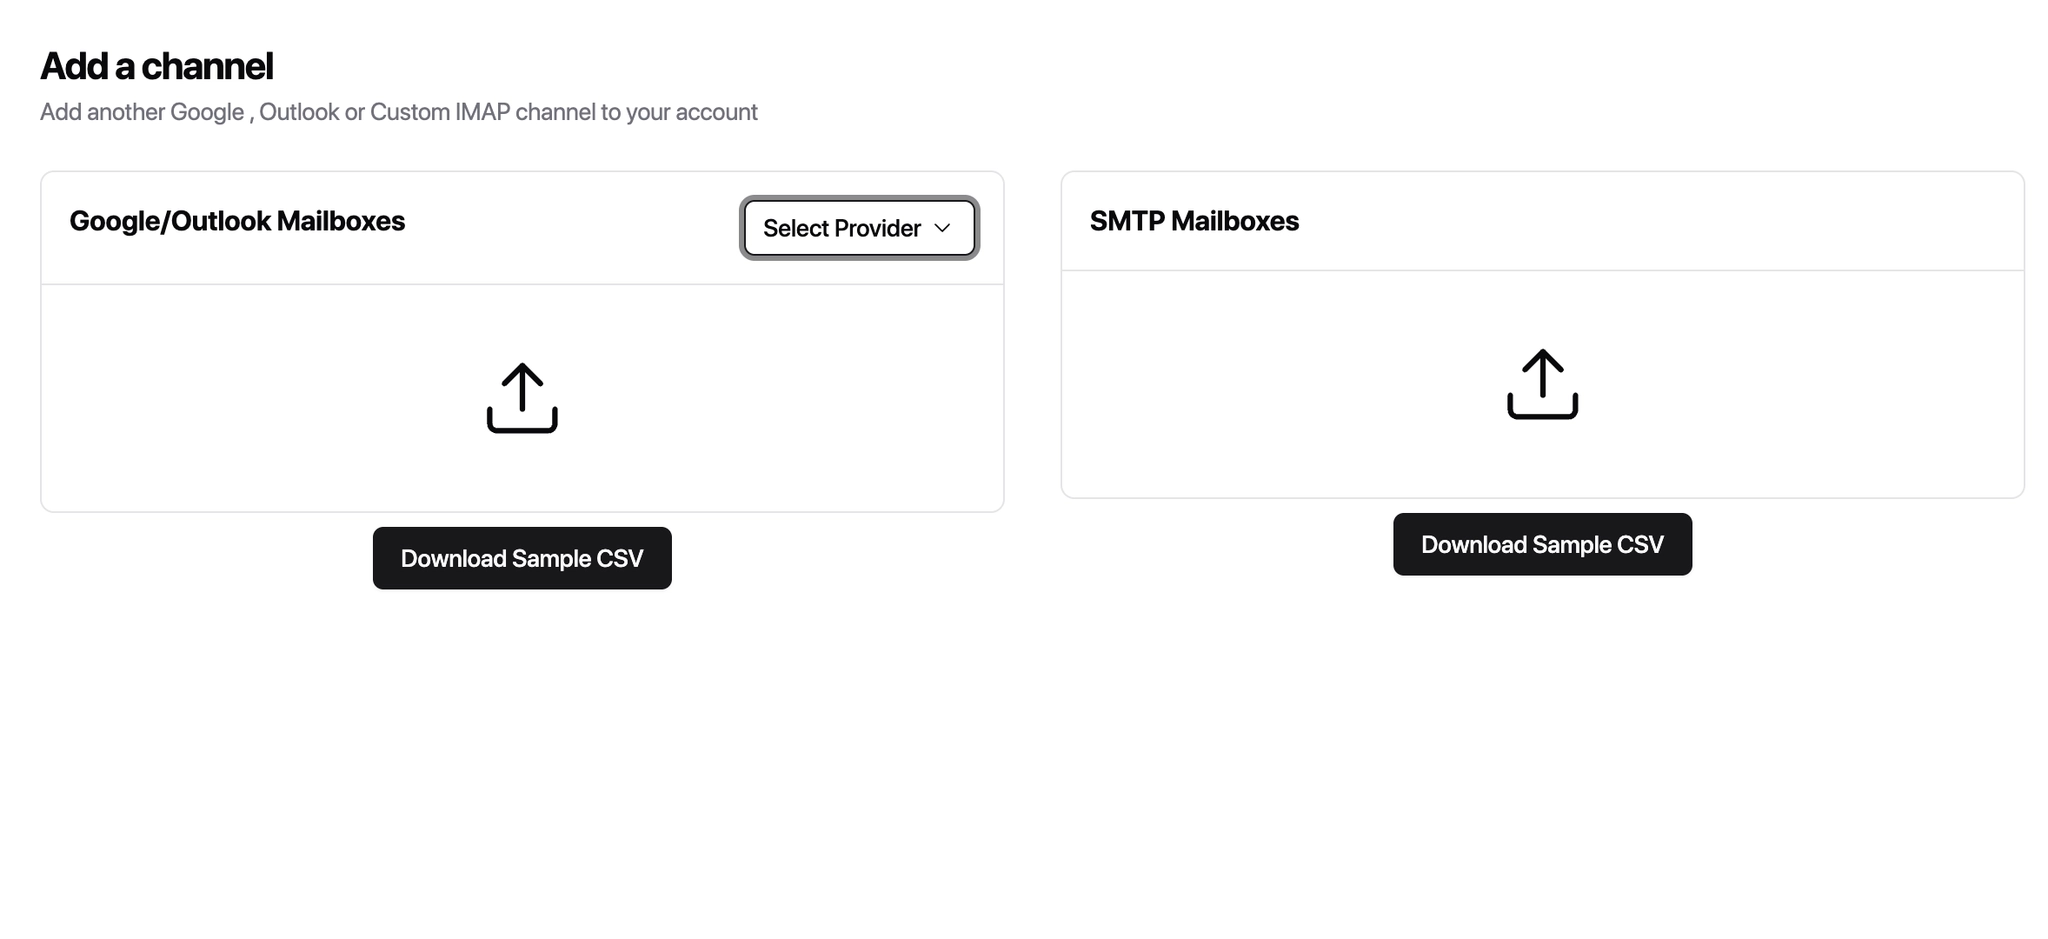This screenshot has height=939, width=2048.
Task: Click the SMTP Mailboxes card title
Action: (1194, 221)
